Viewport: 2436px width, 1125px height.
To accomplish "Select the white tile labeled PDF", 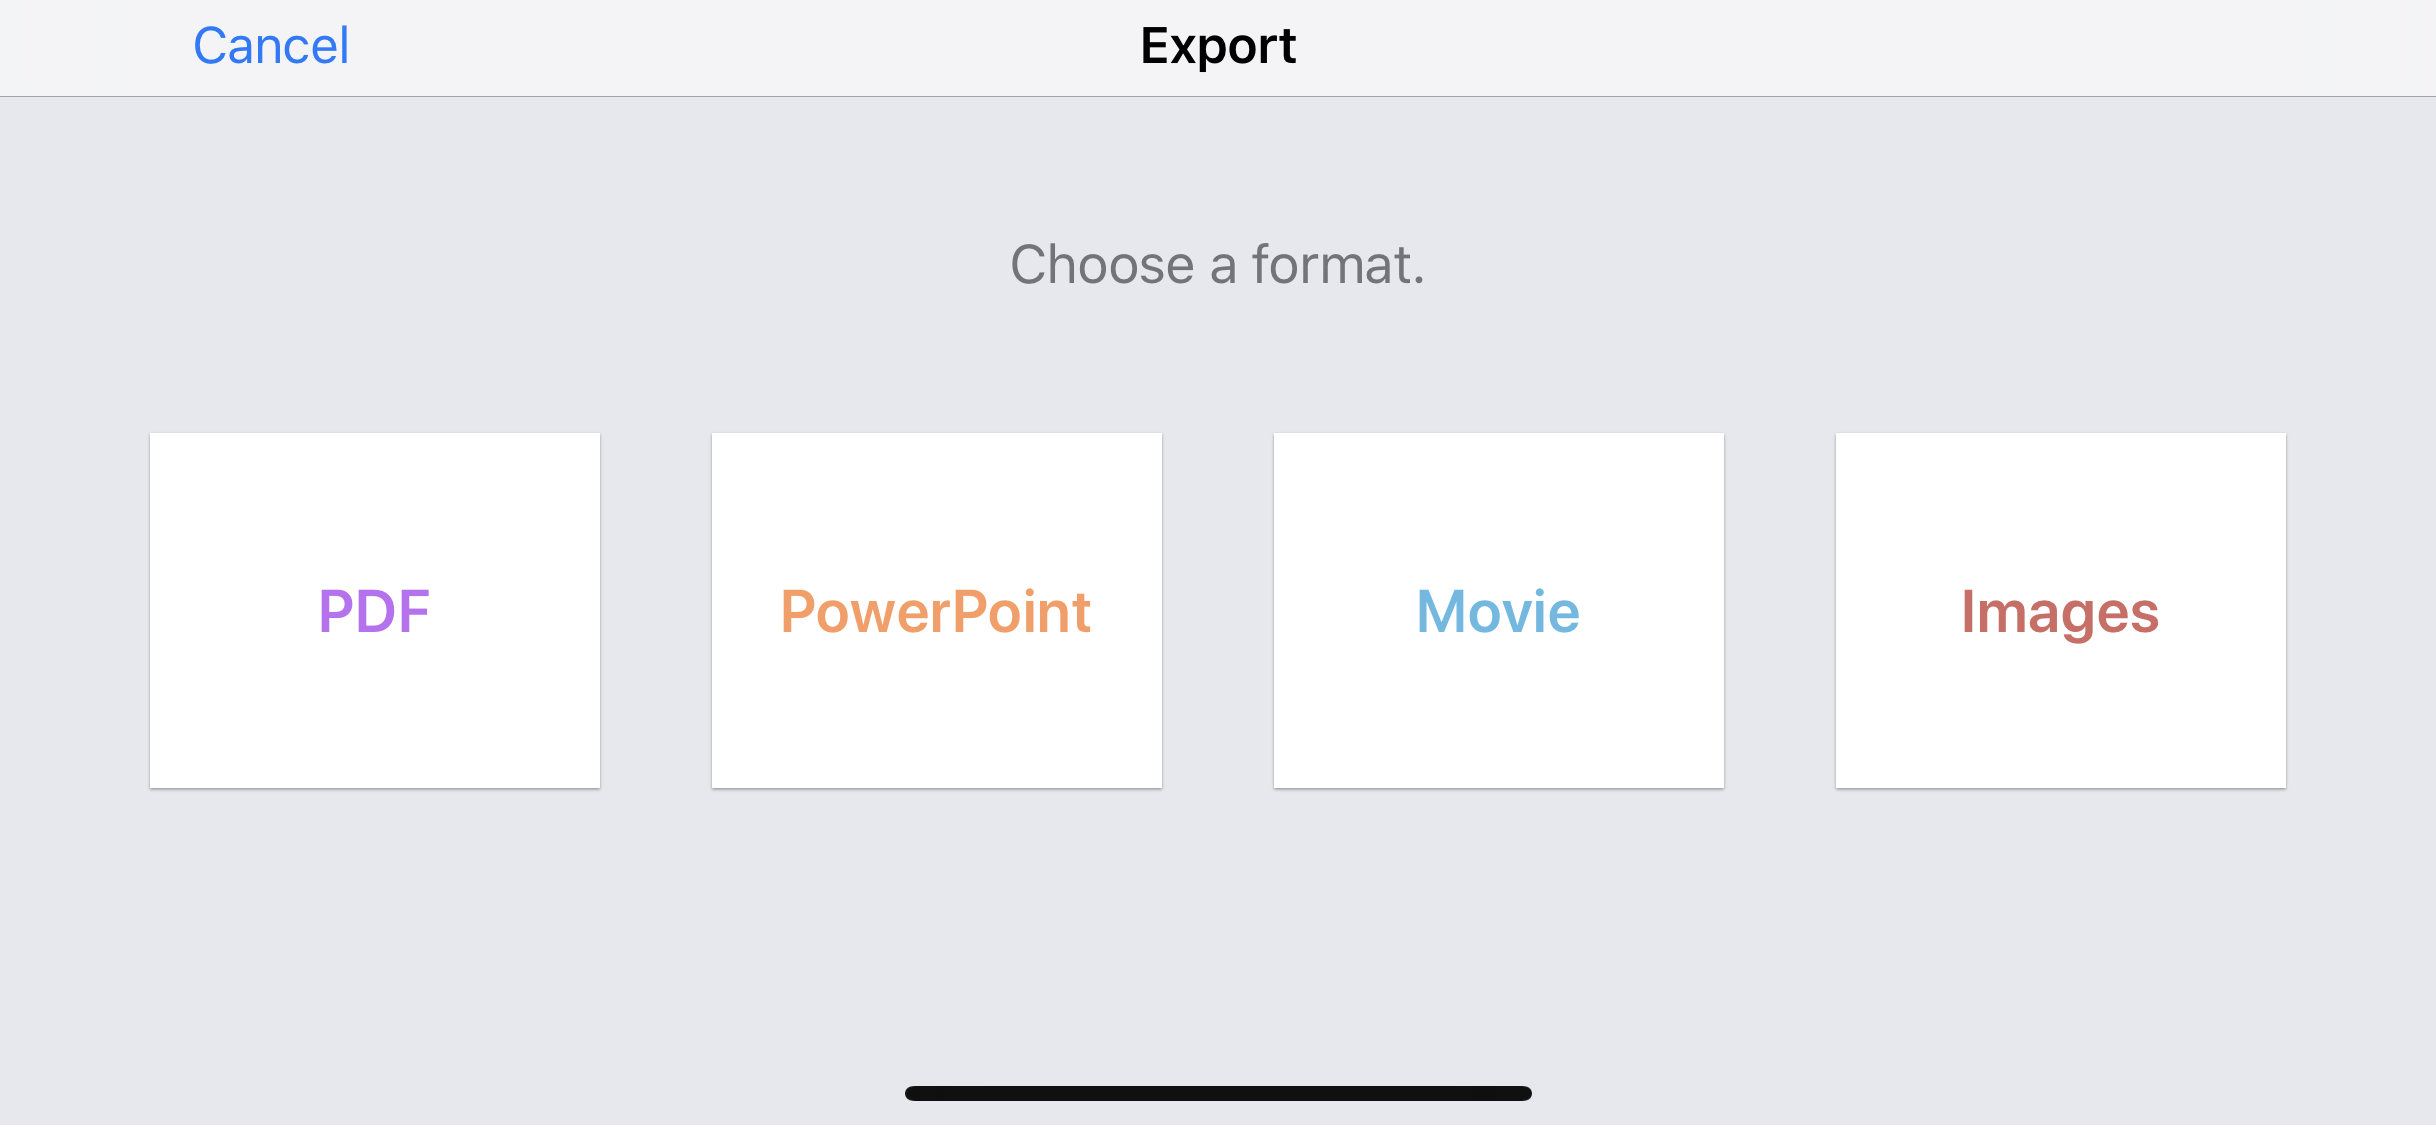I will coord(375,610).
